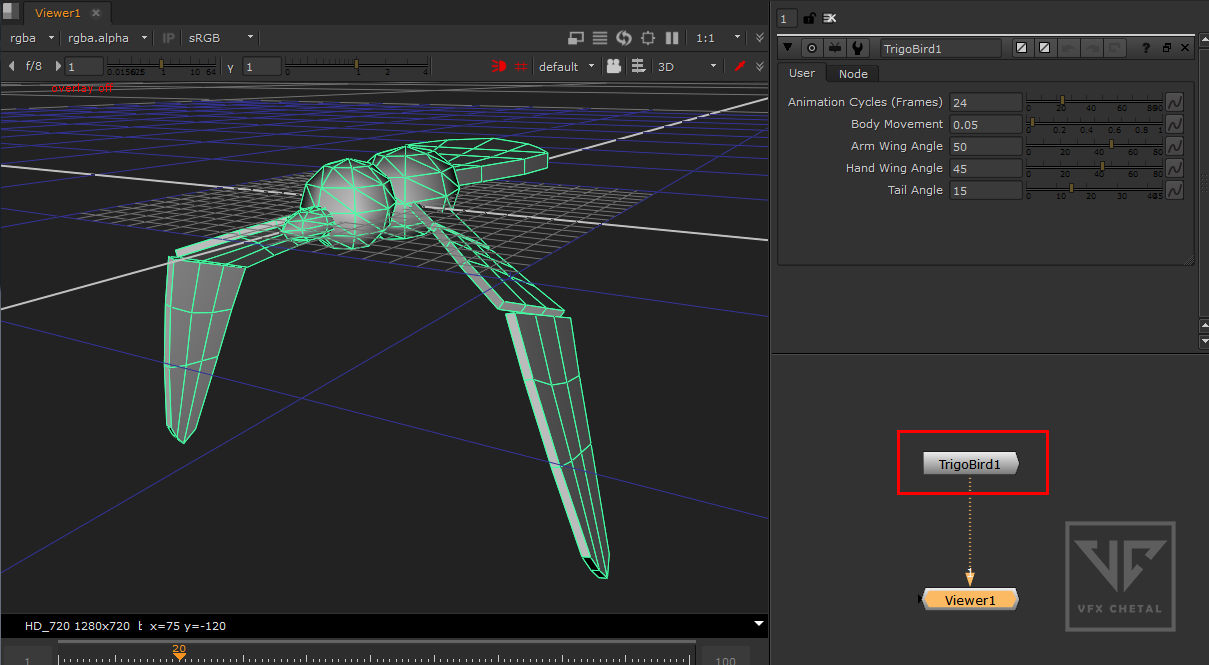
Task: Click the wrench icon in TrigoBird1 properties
Action: [858, 48]
